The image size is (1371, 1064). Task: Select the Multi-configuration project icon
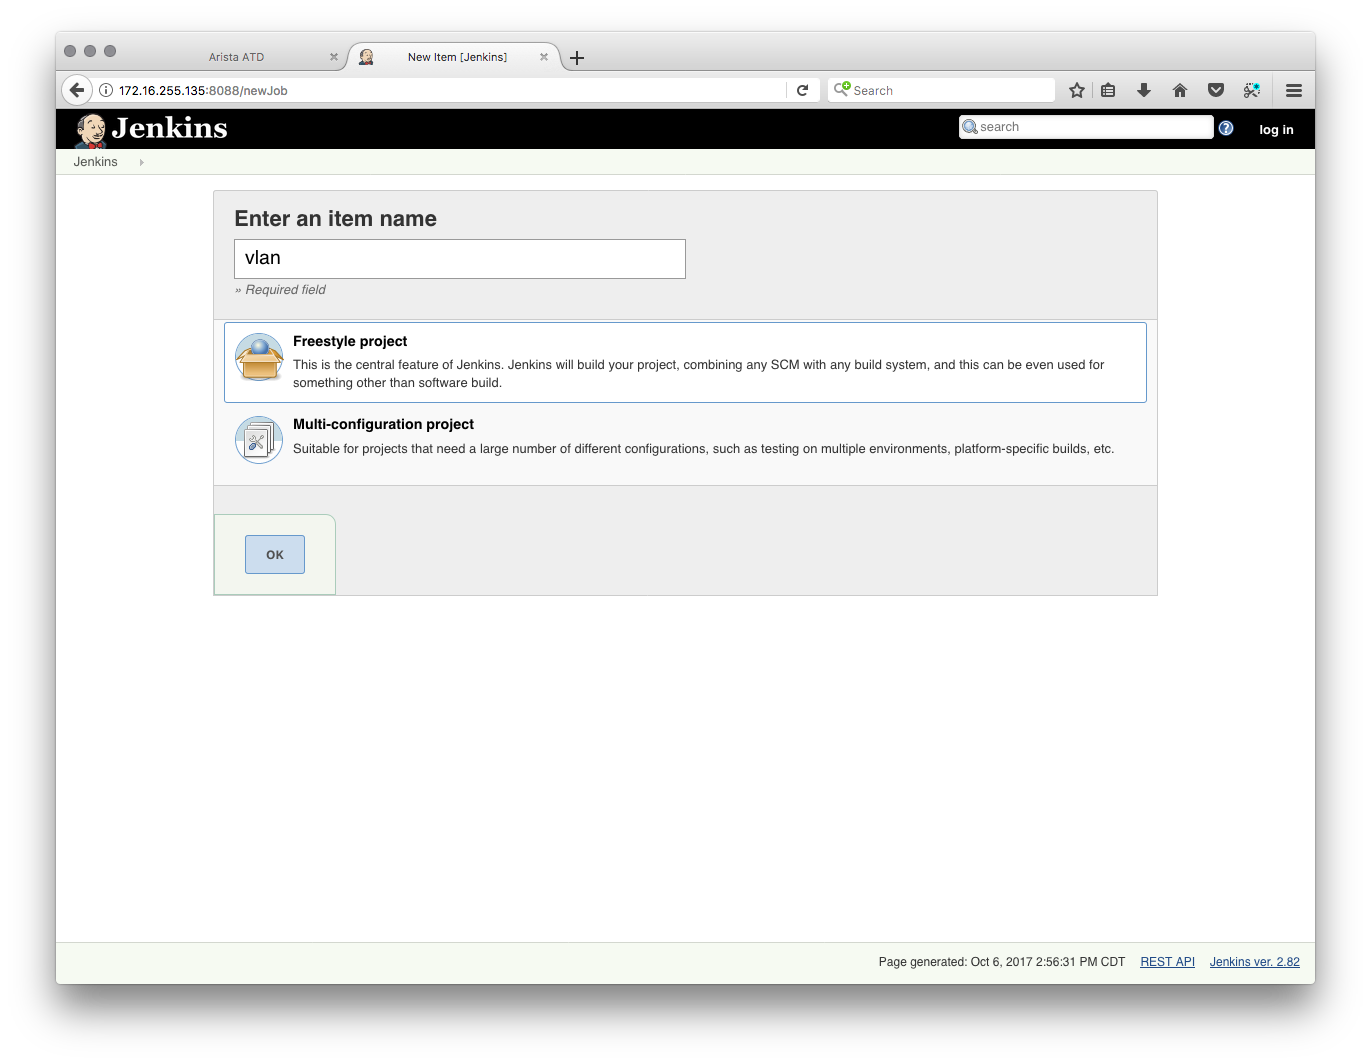coord(259,440)
